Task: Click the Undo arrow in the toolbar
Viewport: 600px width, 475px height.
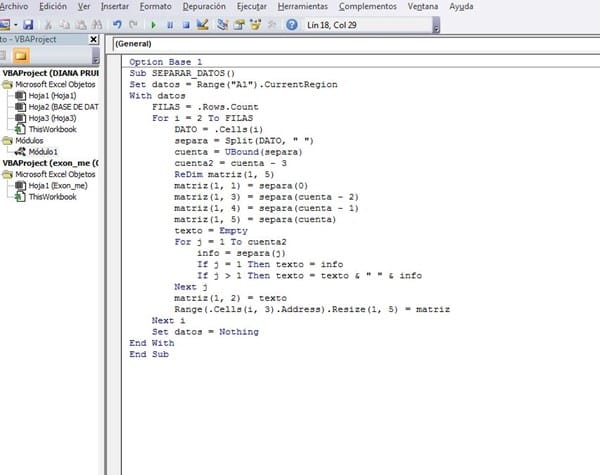Action: (x=117, y=23)
